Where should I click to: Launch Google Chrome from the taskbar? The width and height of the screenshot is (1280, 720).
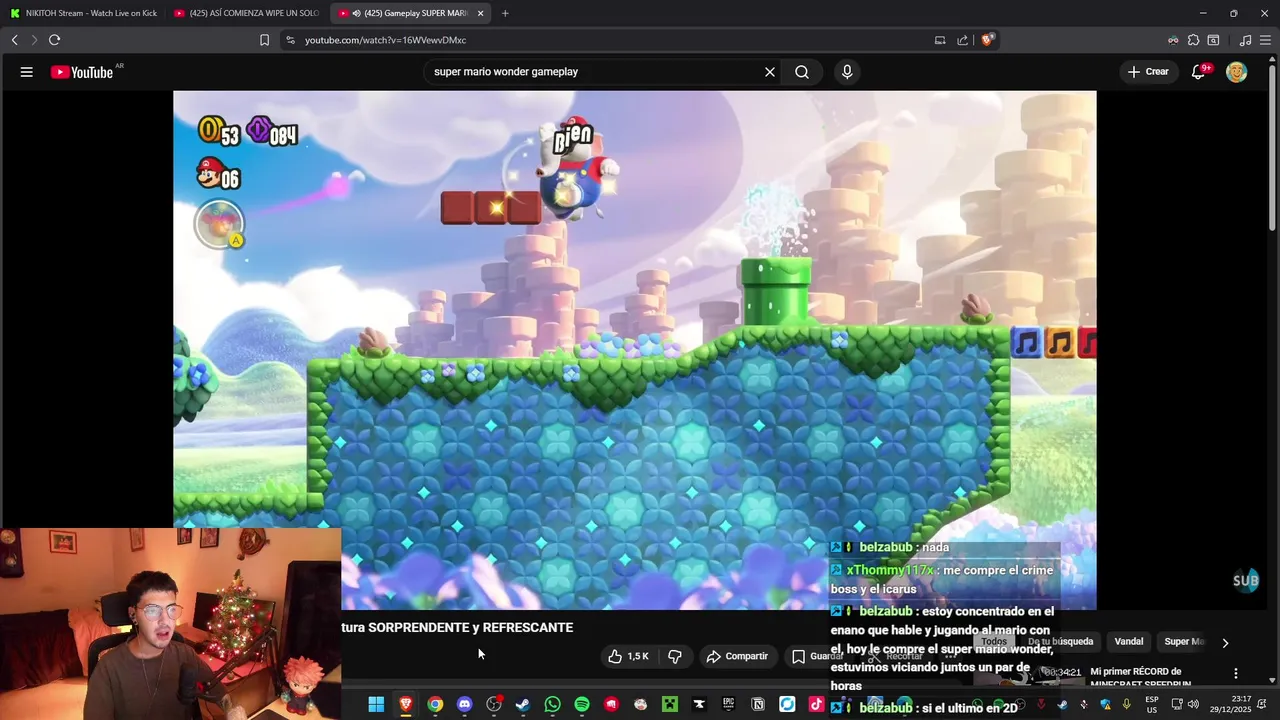pyautogui.click(x=435, y=705)
